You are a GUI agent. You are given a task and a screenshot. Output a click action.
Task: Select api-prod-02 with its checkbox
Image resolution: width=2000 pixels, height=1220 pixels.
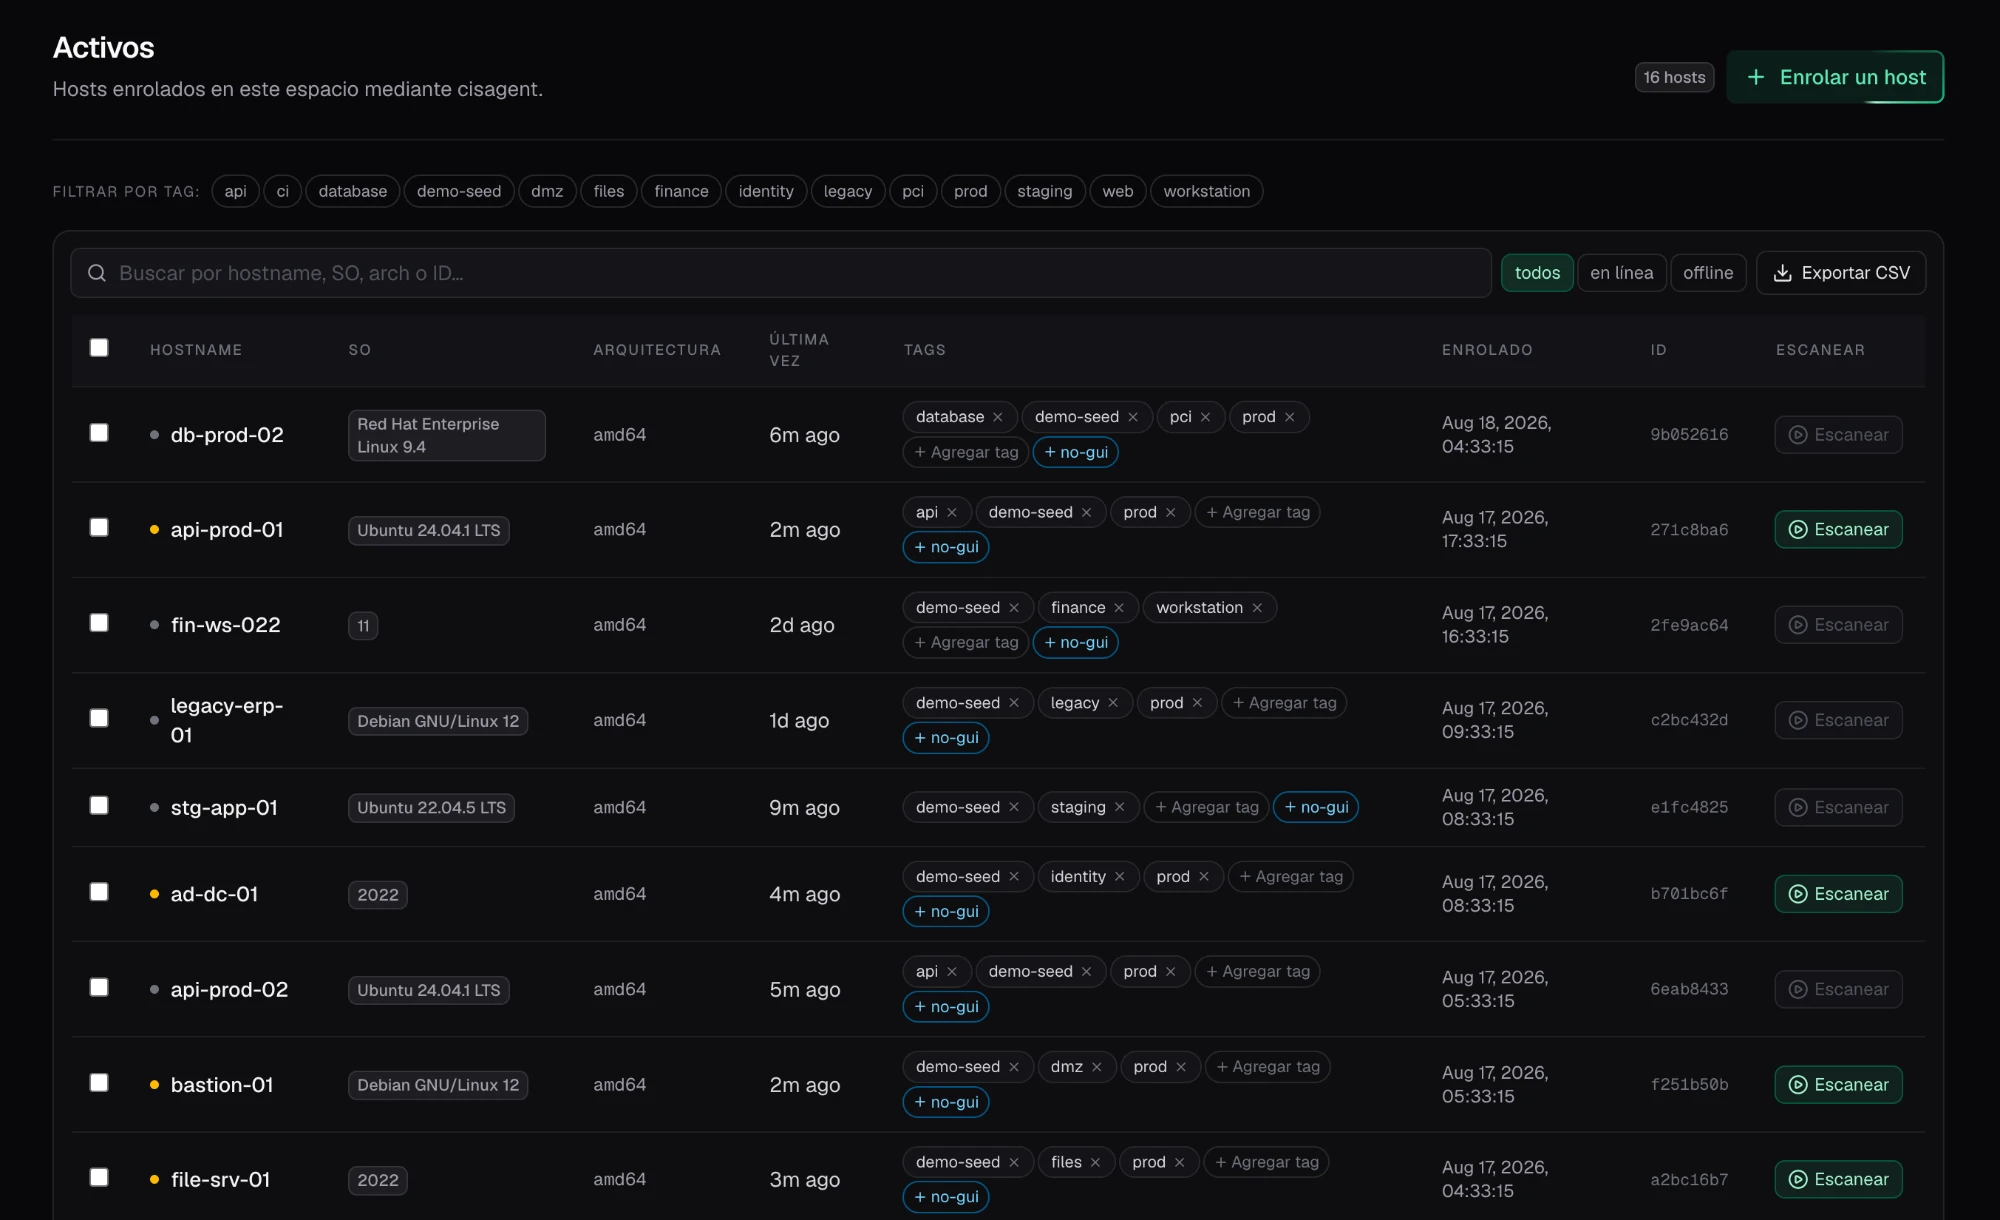click(x=99, y=988)
